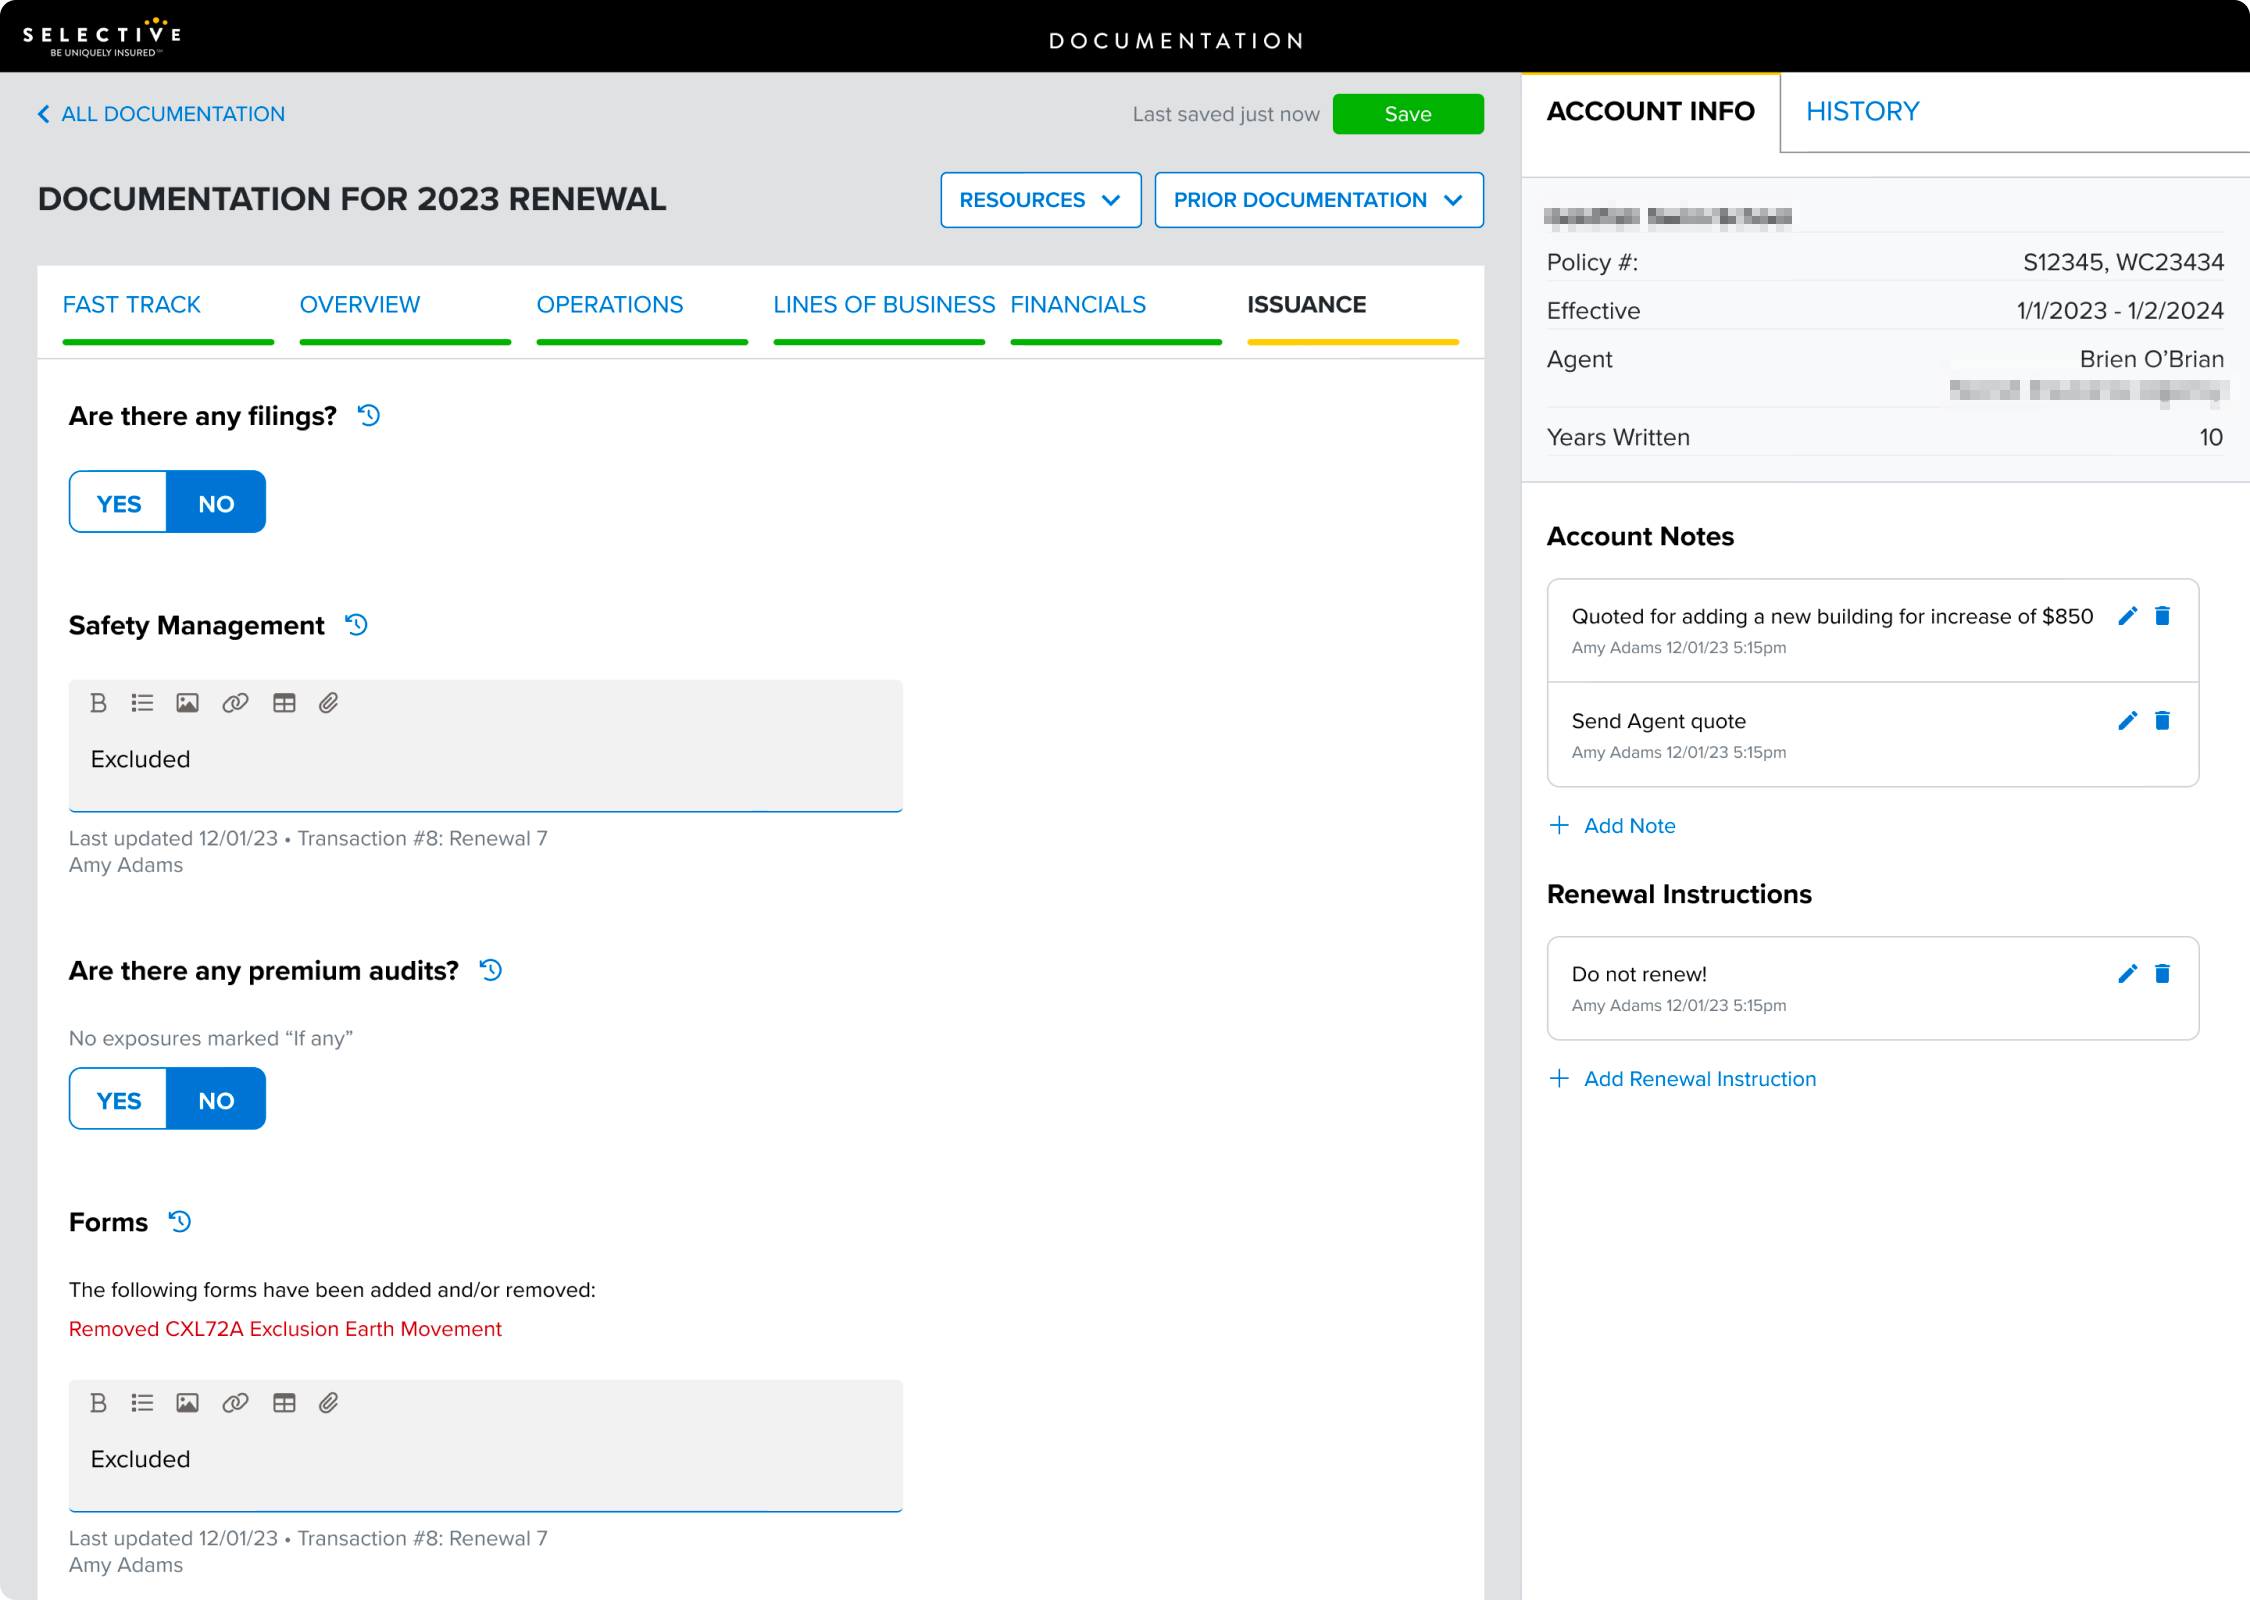Click the history/undo icon next to Safety Management
This screenshot has width=2250, height=1600.
(x=358, y=625)
